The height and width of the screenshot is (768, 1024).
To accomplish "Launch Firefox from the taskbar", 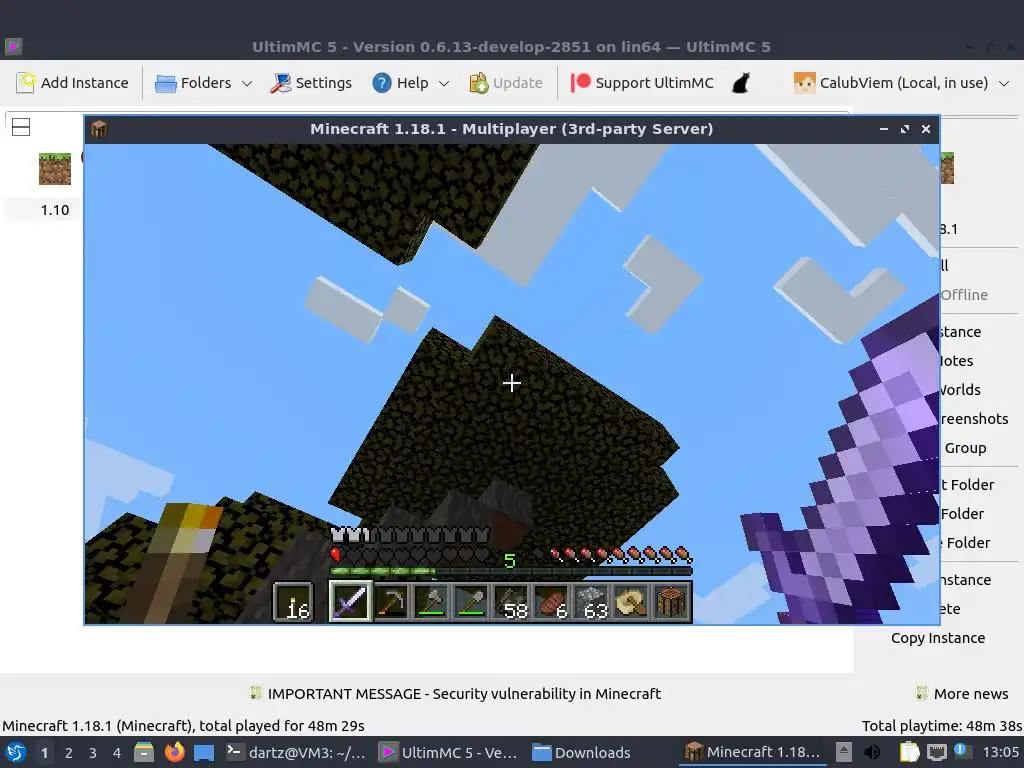I will 174,752.
